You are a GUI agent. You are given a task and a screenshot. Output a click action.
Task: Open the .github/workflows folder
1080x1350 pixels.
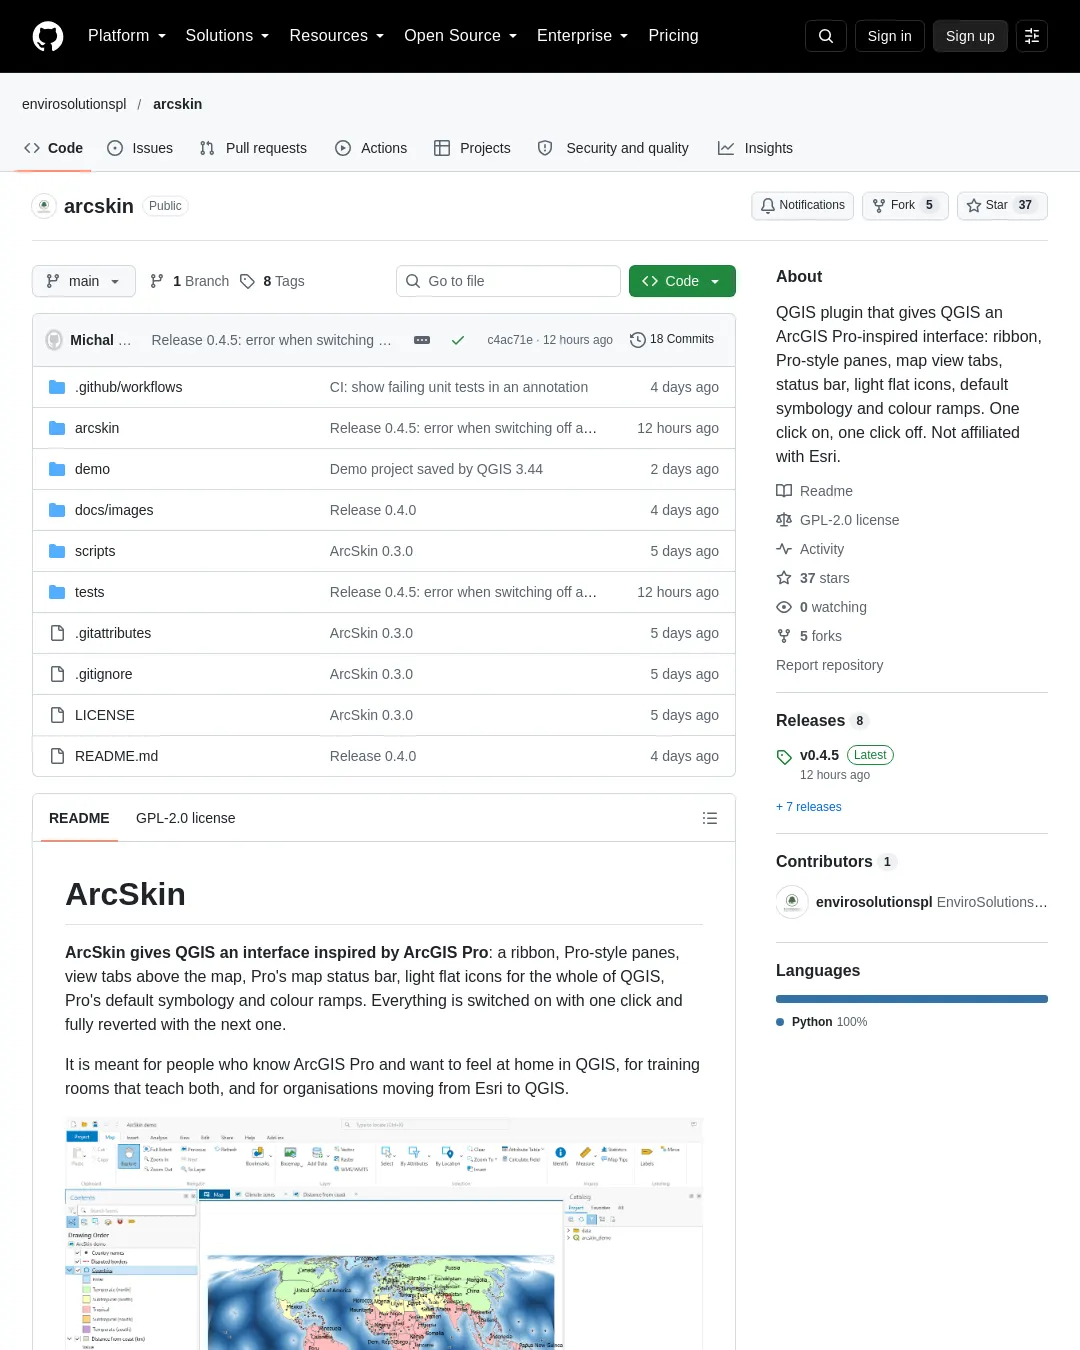click(x=128, y=387)
